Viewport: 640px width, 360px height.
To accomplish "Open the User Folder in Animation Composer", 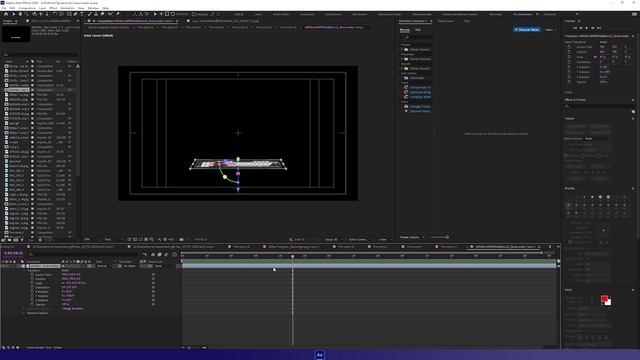I will 417,78.
